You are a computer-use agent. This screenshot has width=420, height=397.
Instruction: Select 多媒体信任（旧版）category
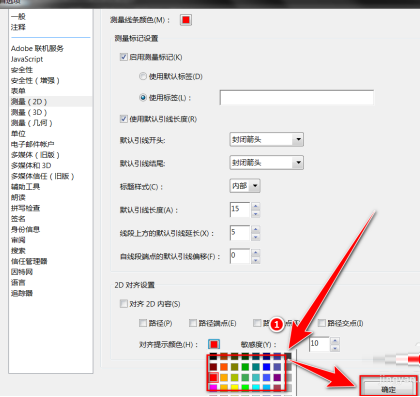[42, 176]
